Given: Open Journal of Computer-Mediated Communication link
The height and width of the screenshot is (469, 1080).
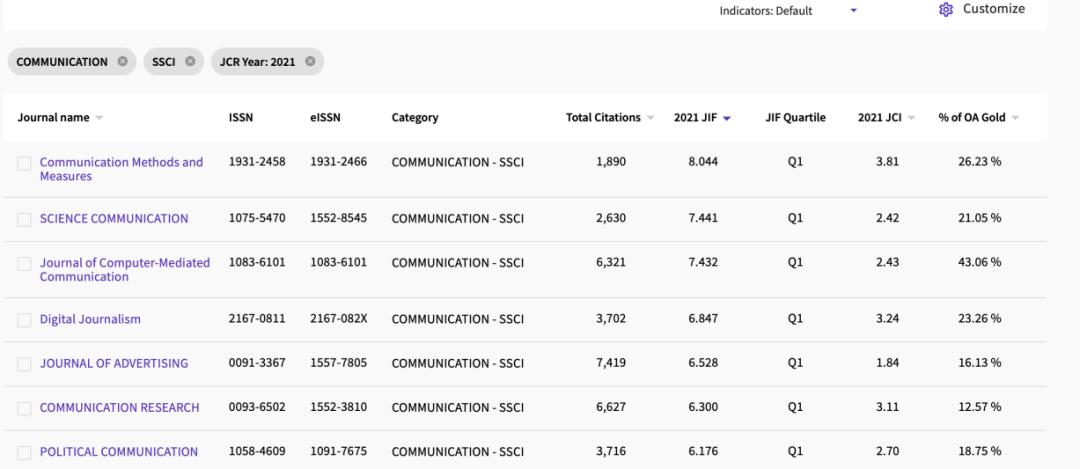Looking at the screenshot, I should tap(124, 270).
